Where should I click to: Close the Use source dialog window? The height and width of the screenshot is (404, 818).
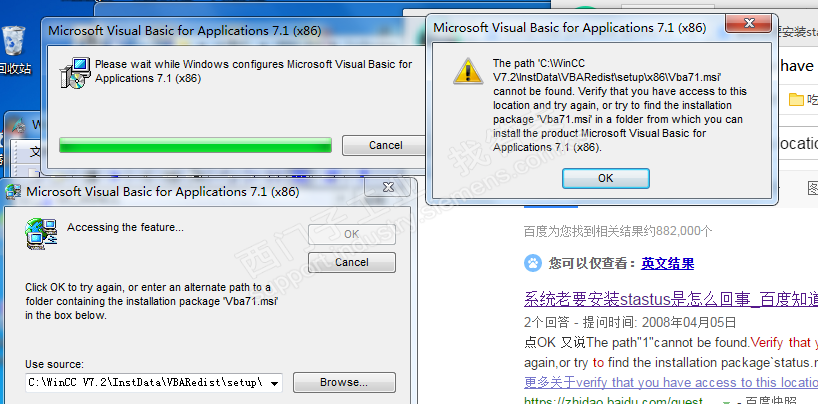coord(388,187)
